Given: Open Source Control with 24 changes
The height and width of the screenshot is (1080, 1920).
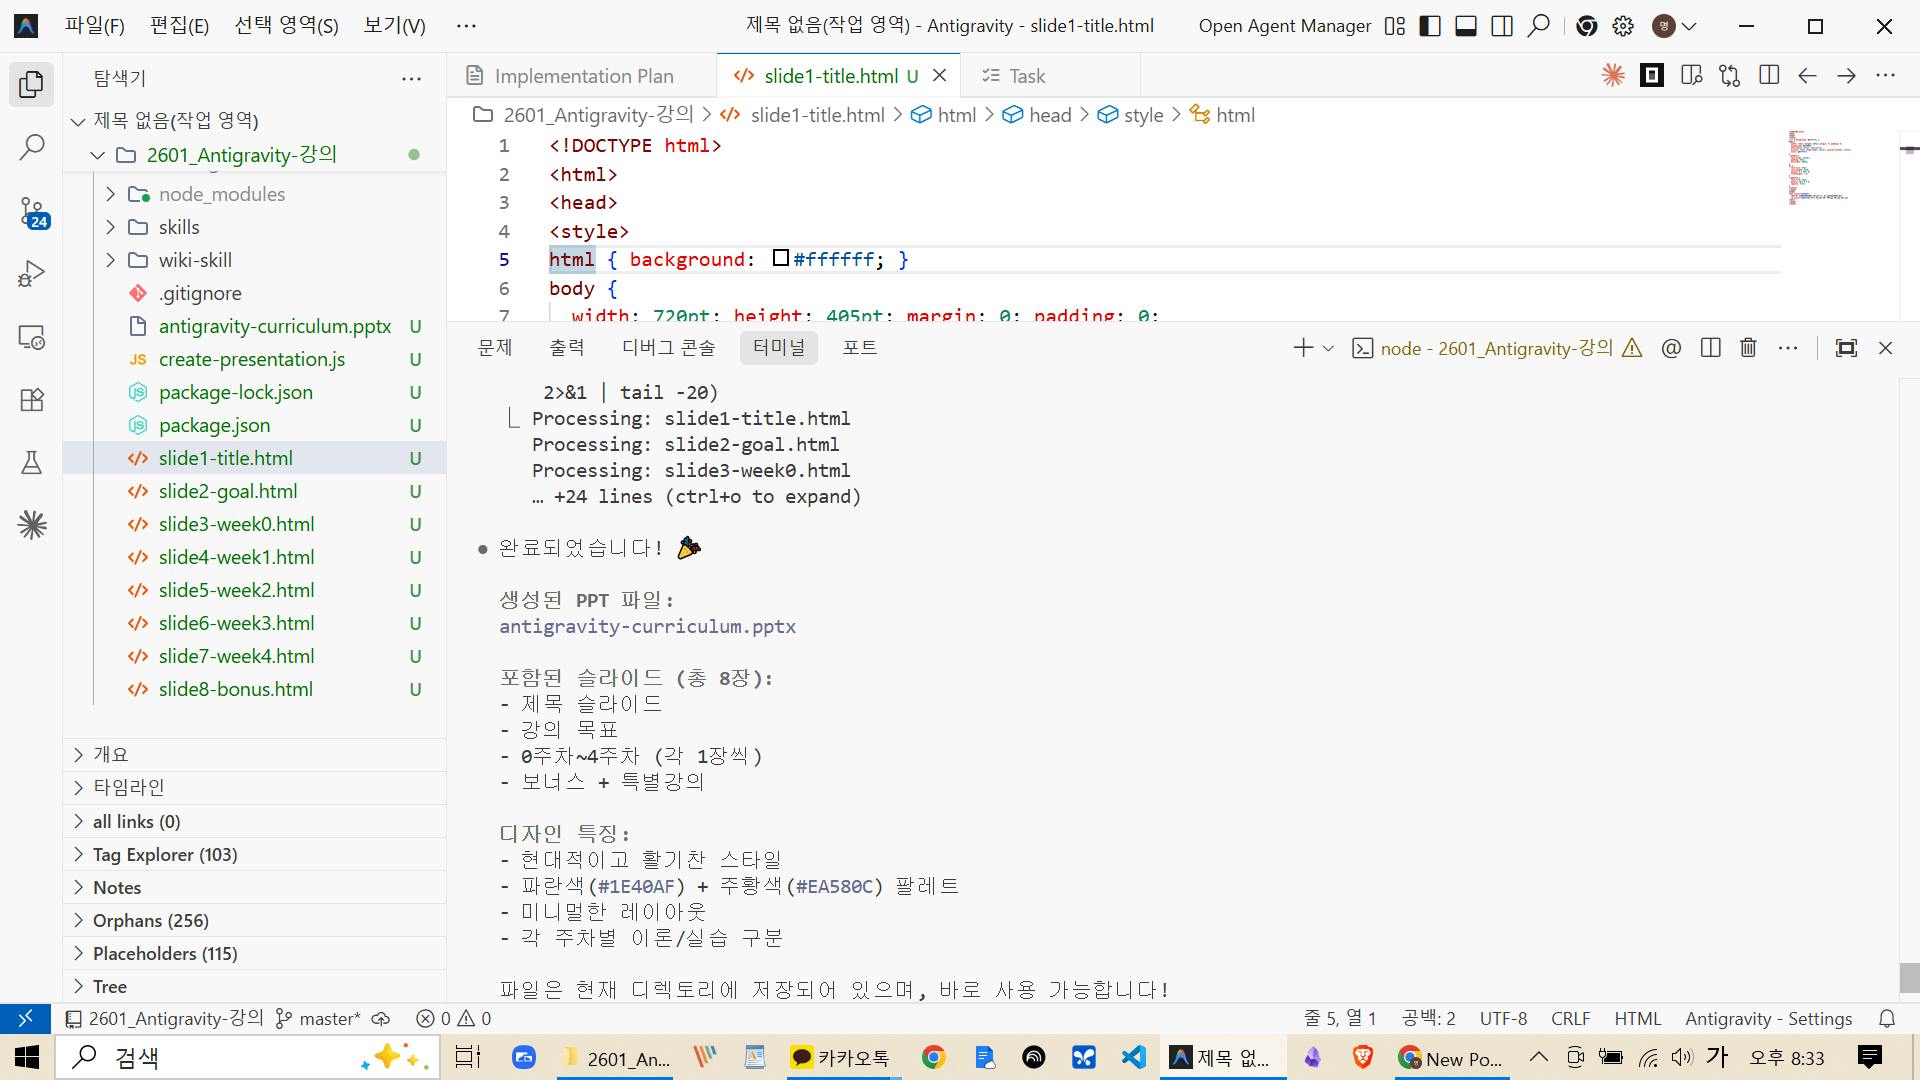Looking at the screenshot, I should (x=31, y=211).
